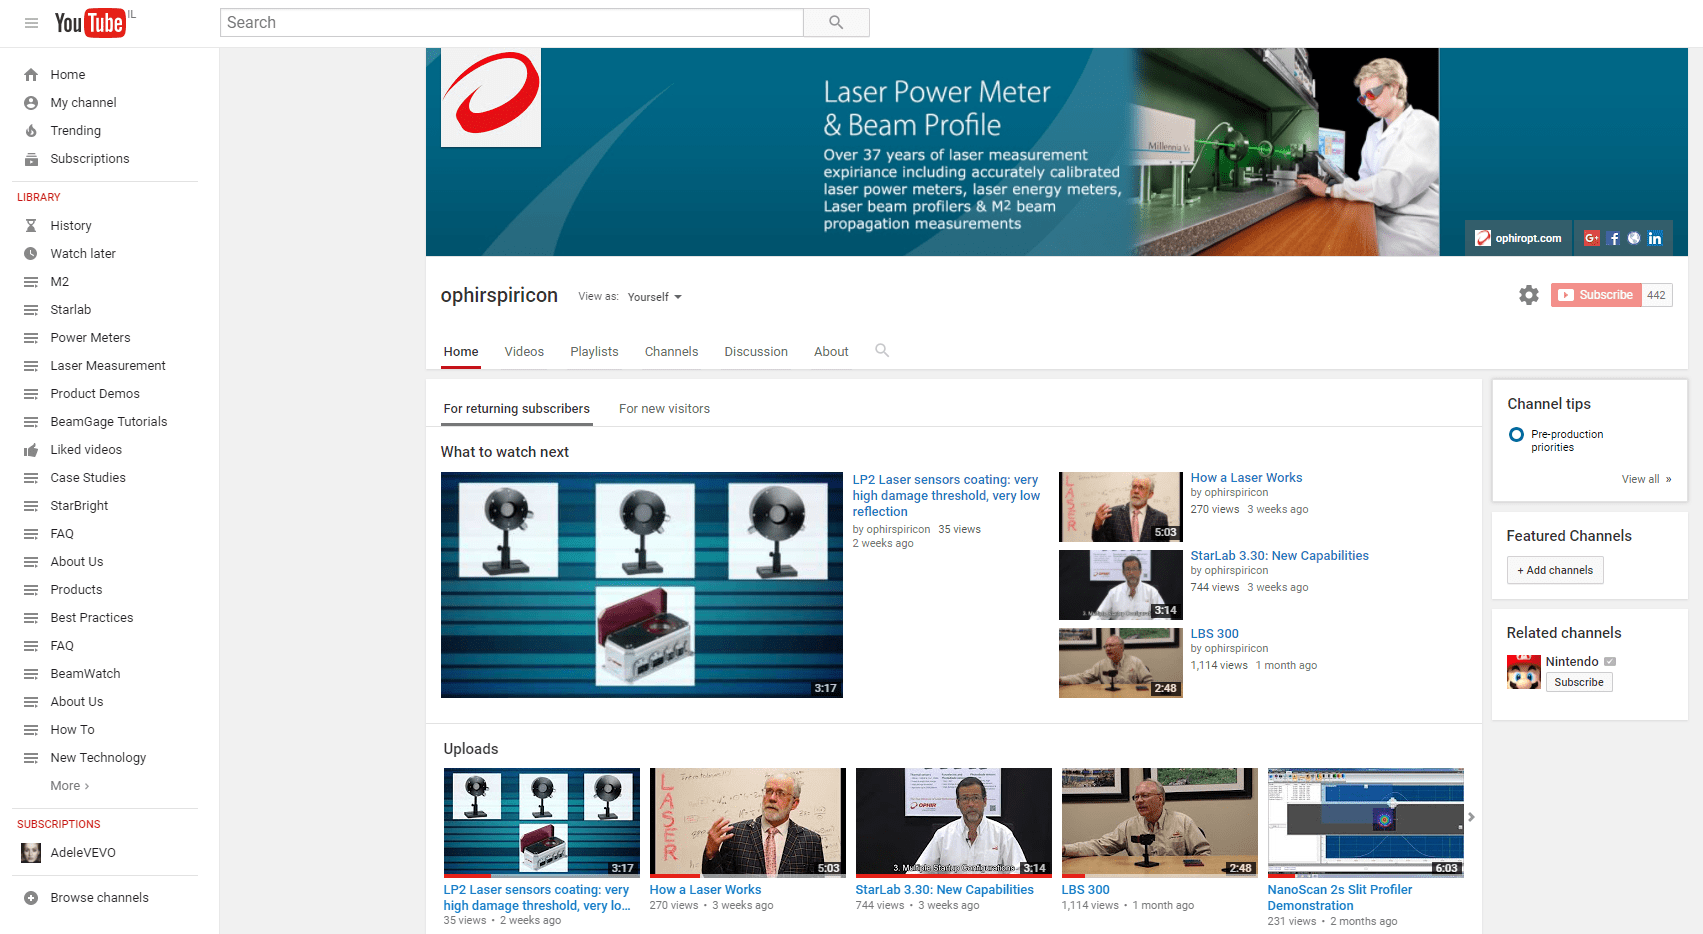Open the Product Demos playlist
The image size is (1703, 934).
[95, 394]
